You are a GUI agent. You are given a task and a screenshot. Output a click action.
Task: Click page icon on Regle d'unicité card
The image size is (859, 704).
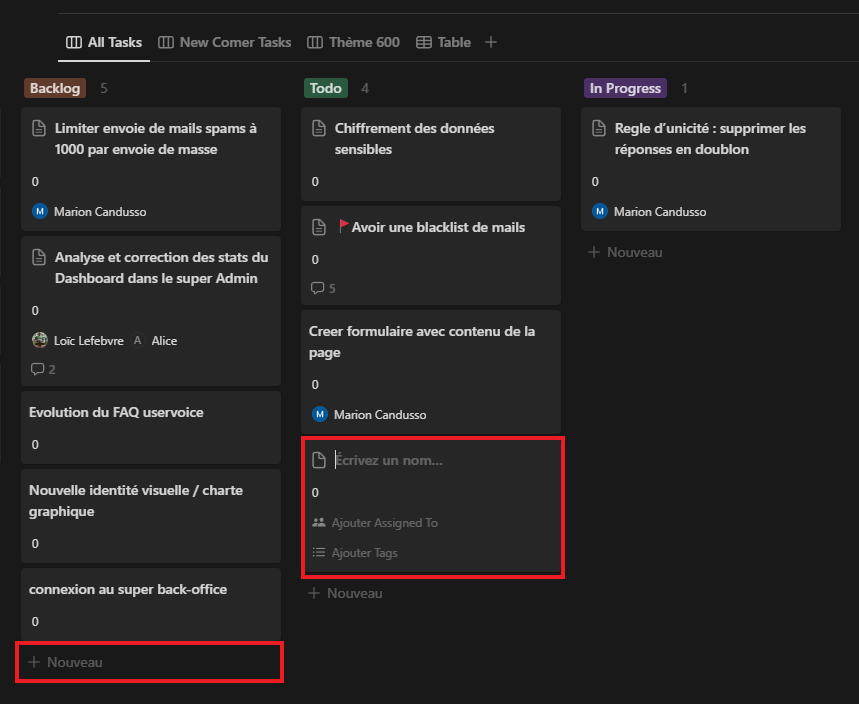pyautogui.click(x=599, y=128)
